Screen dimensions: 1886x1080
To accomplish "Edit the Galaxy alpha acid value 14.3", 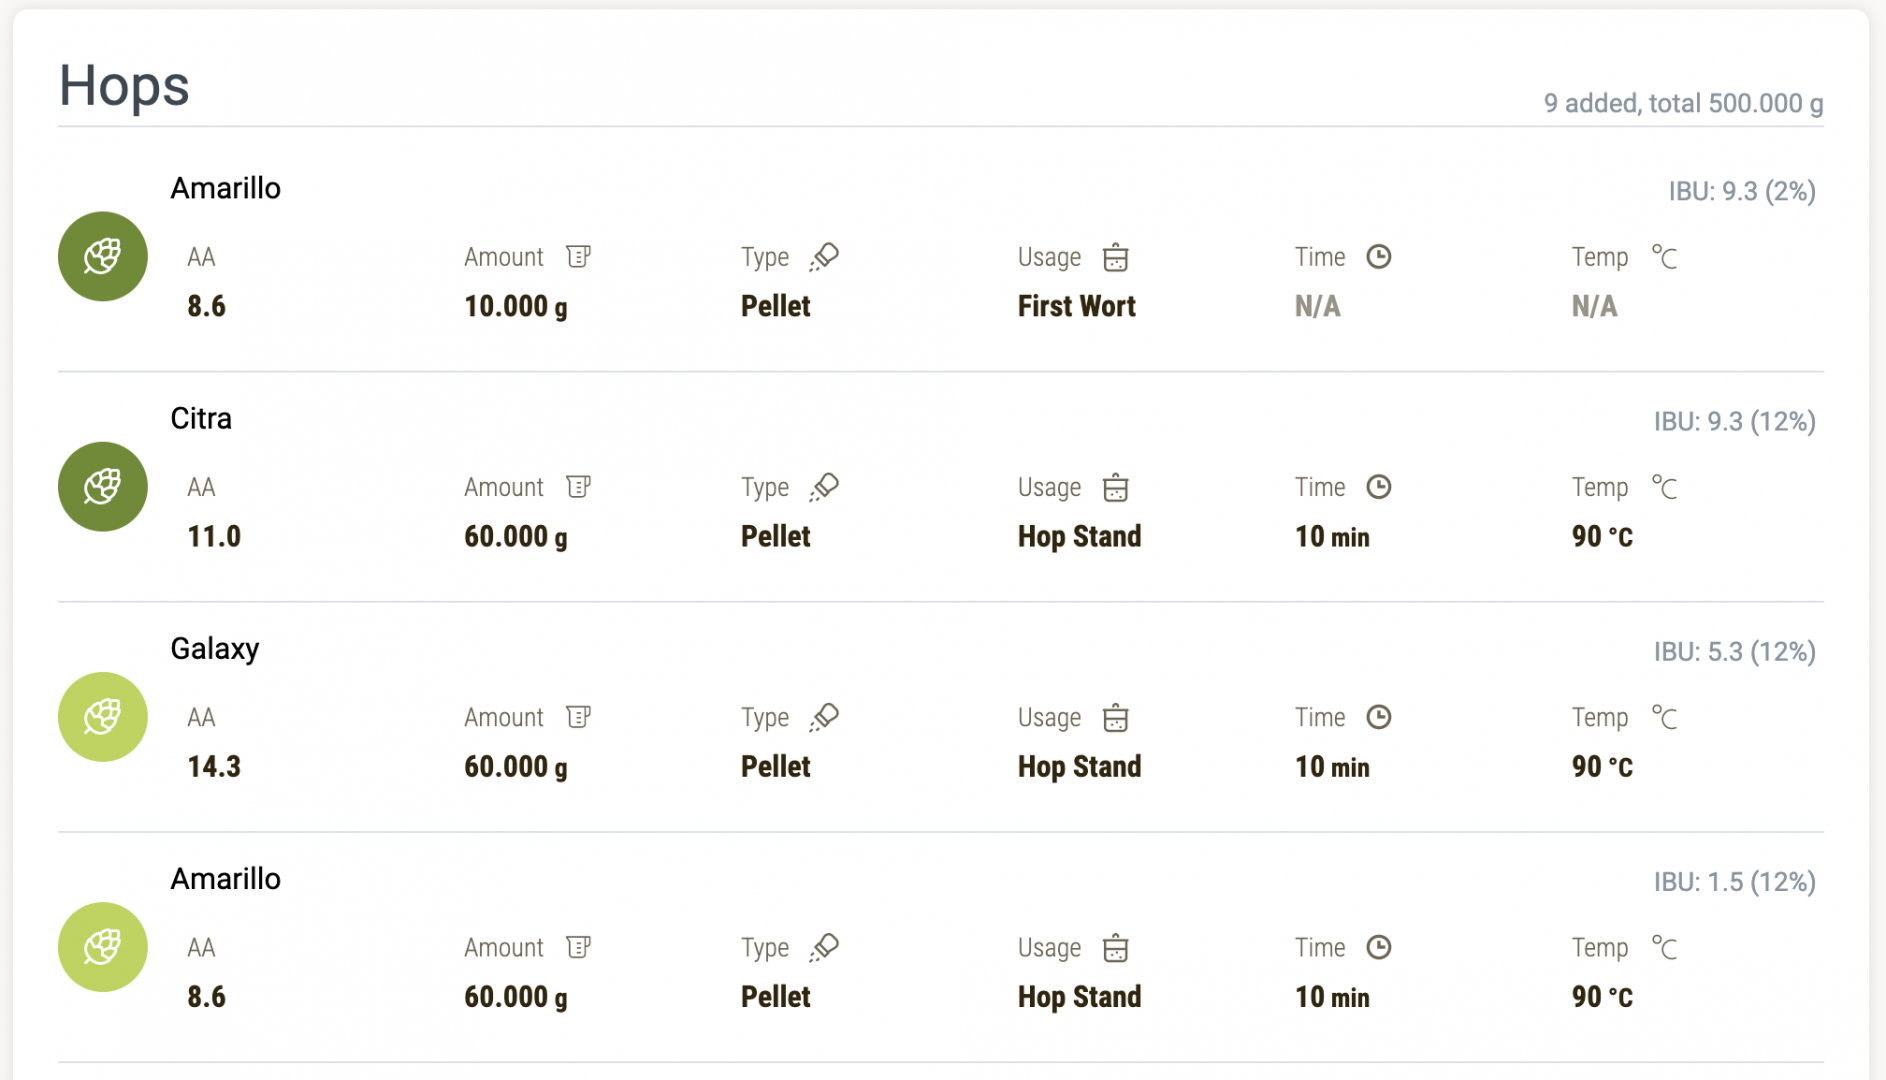I will (214, 767).
